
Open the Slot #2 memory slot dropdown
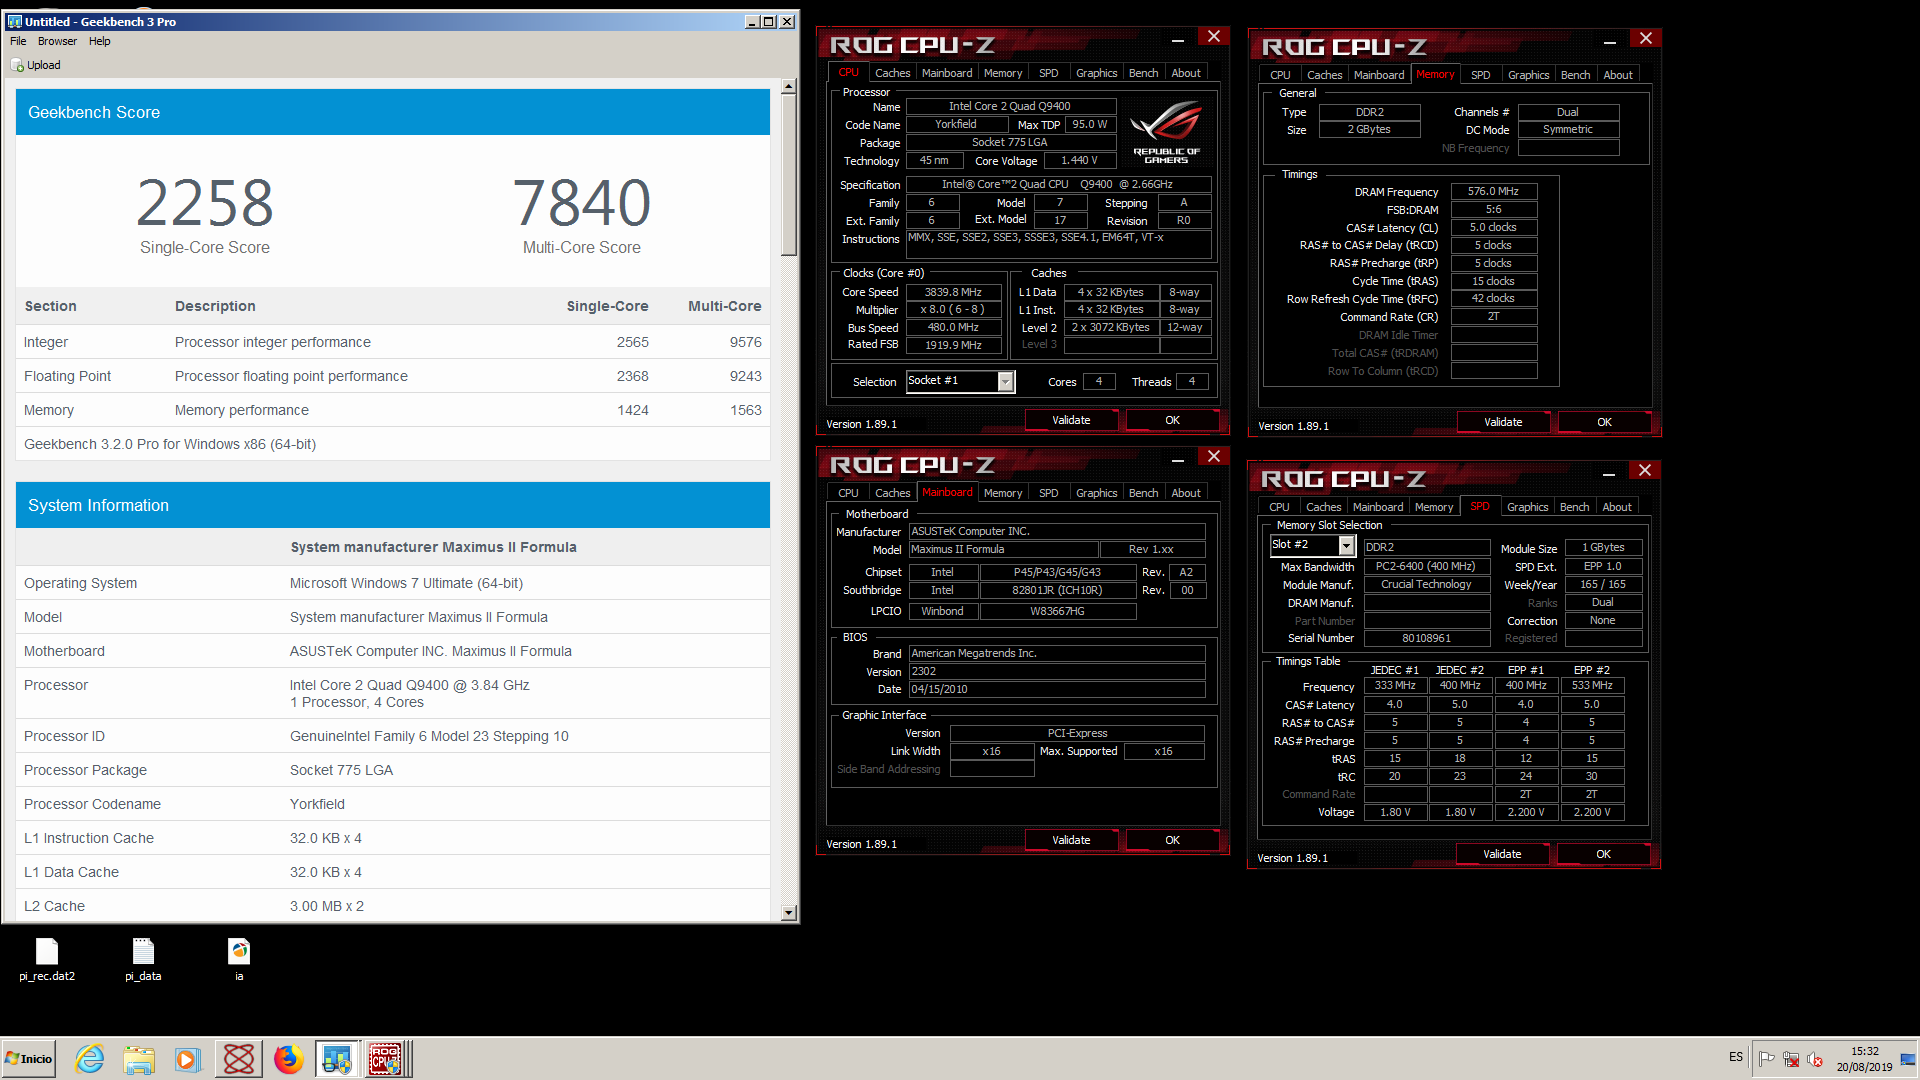click(x=1346, y=545)
